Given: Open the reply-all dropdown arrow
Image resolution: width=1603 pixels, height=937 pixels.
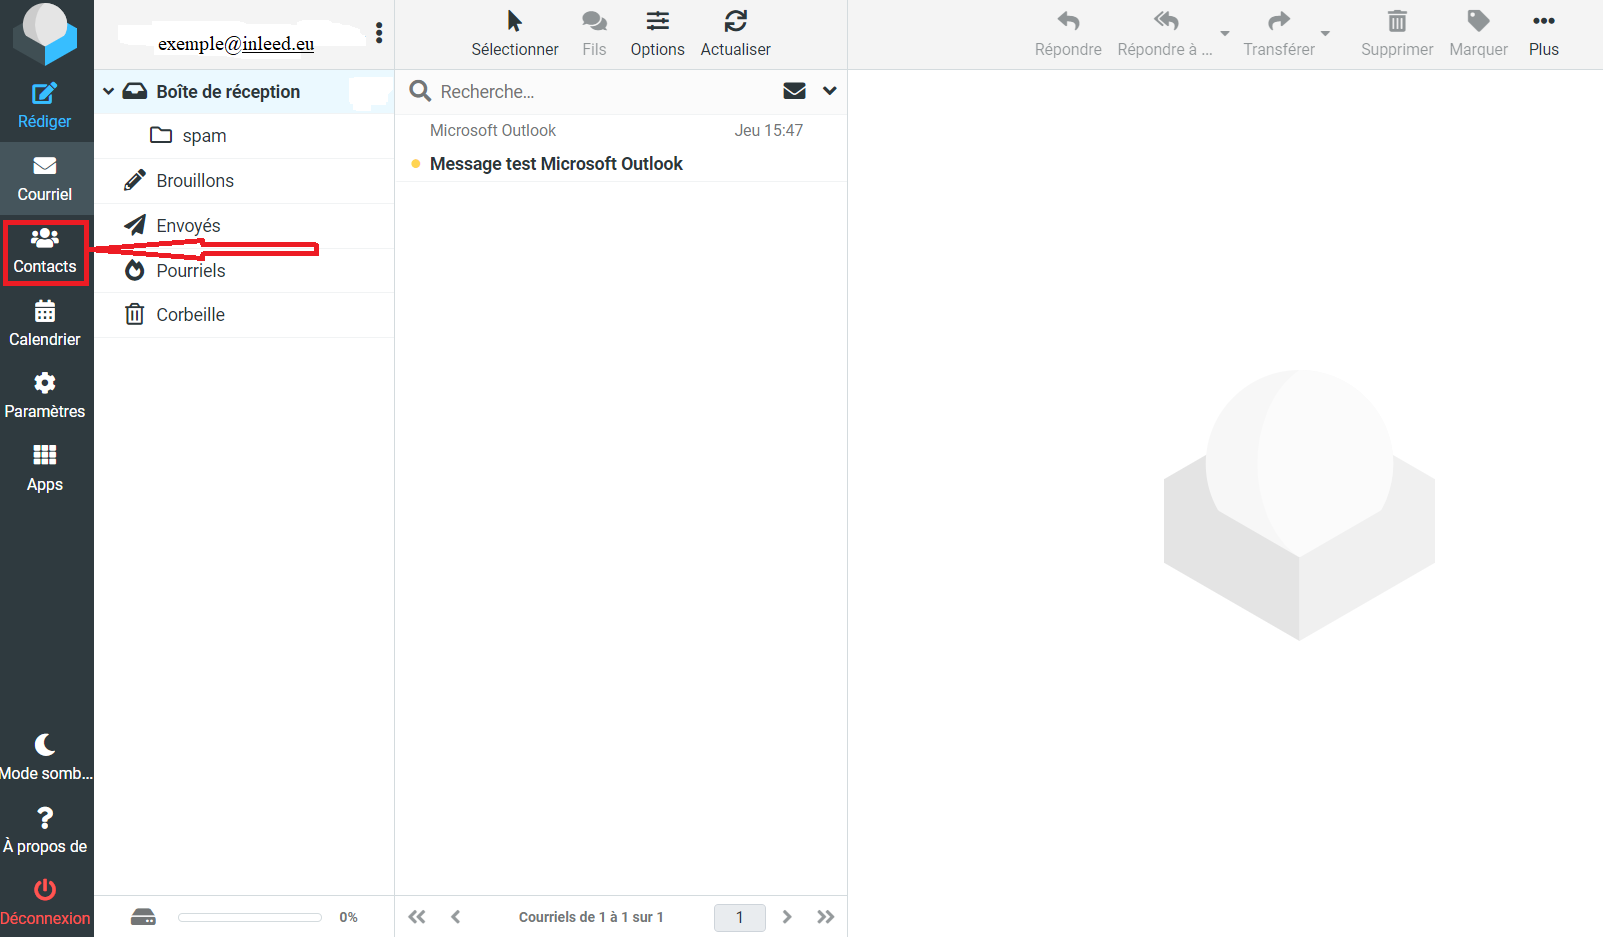Looking at the screenshot, I should pos(1225,34).
